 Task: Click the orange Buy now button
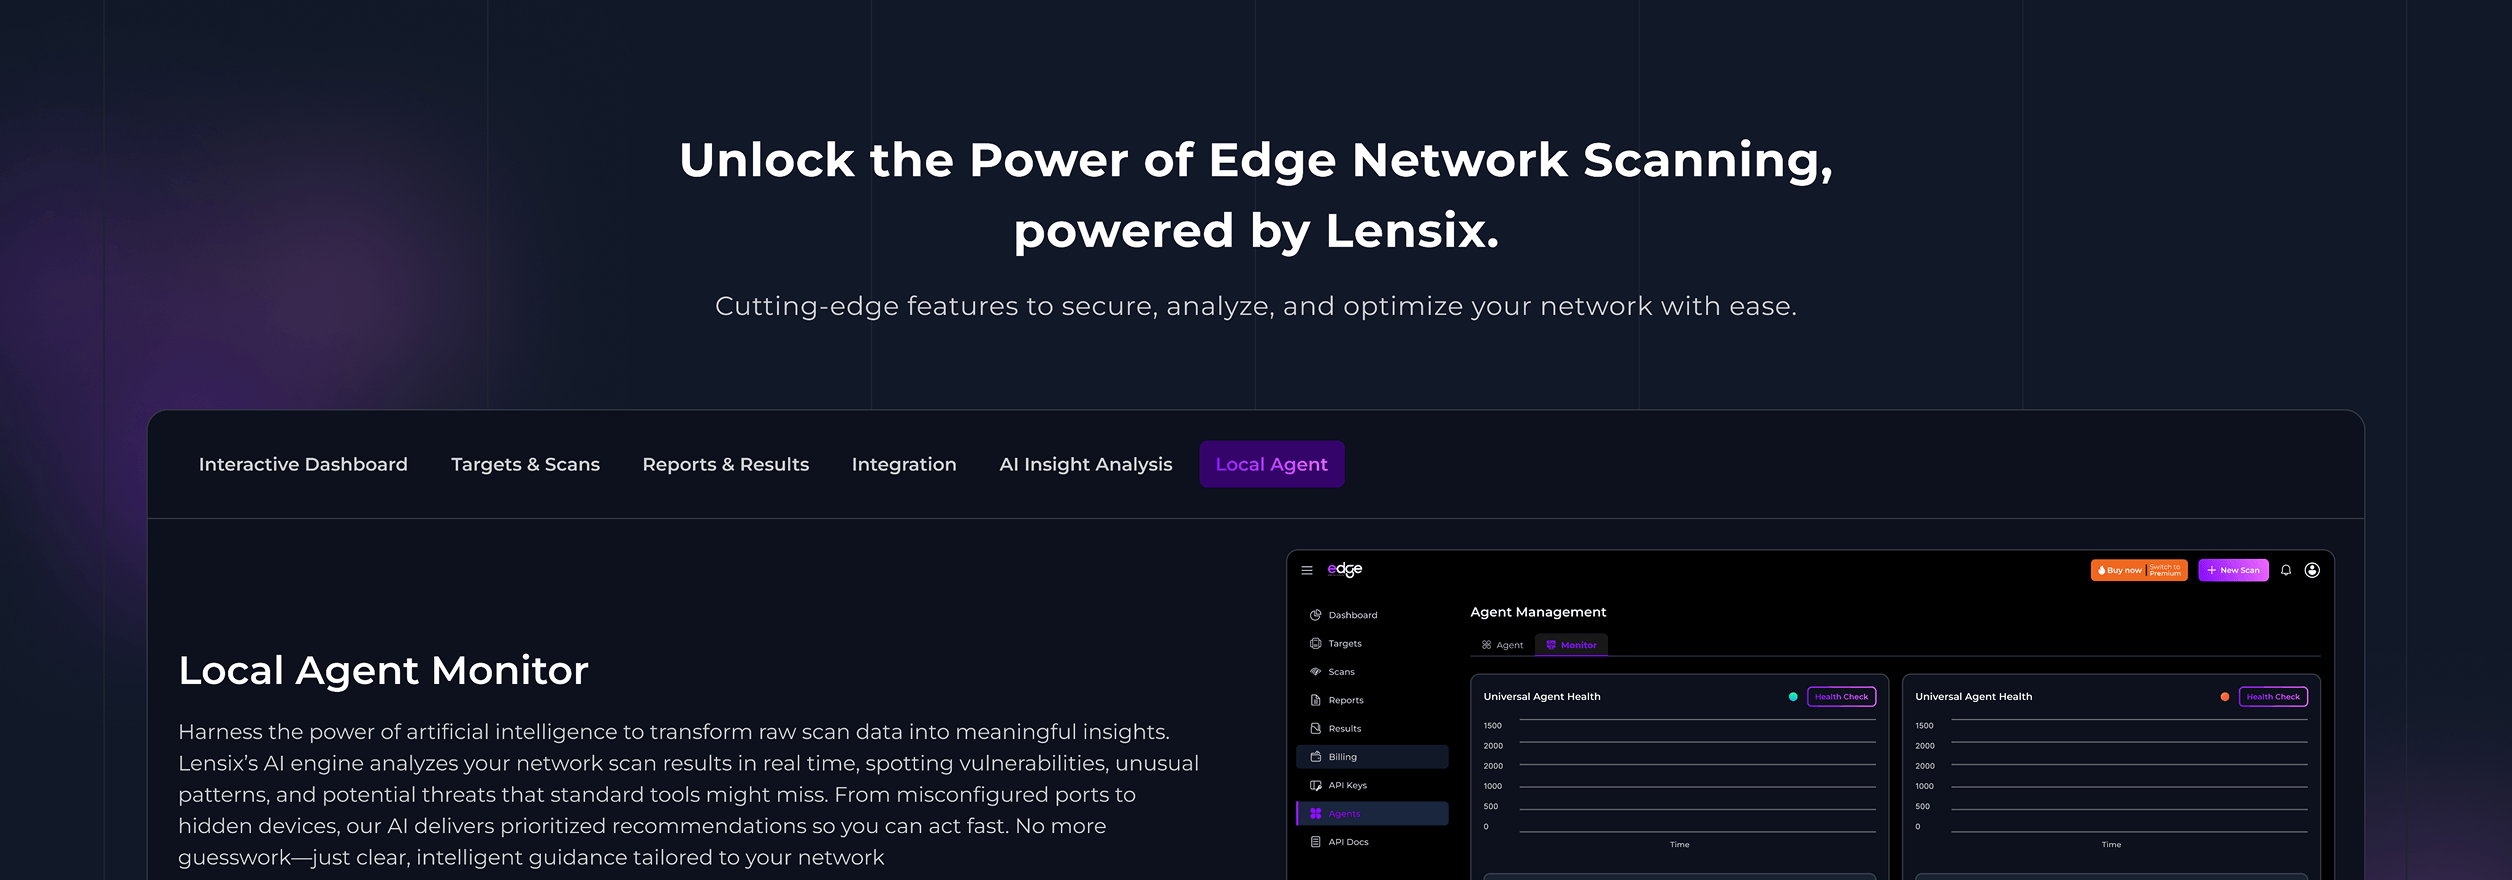pos(2139,570)
